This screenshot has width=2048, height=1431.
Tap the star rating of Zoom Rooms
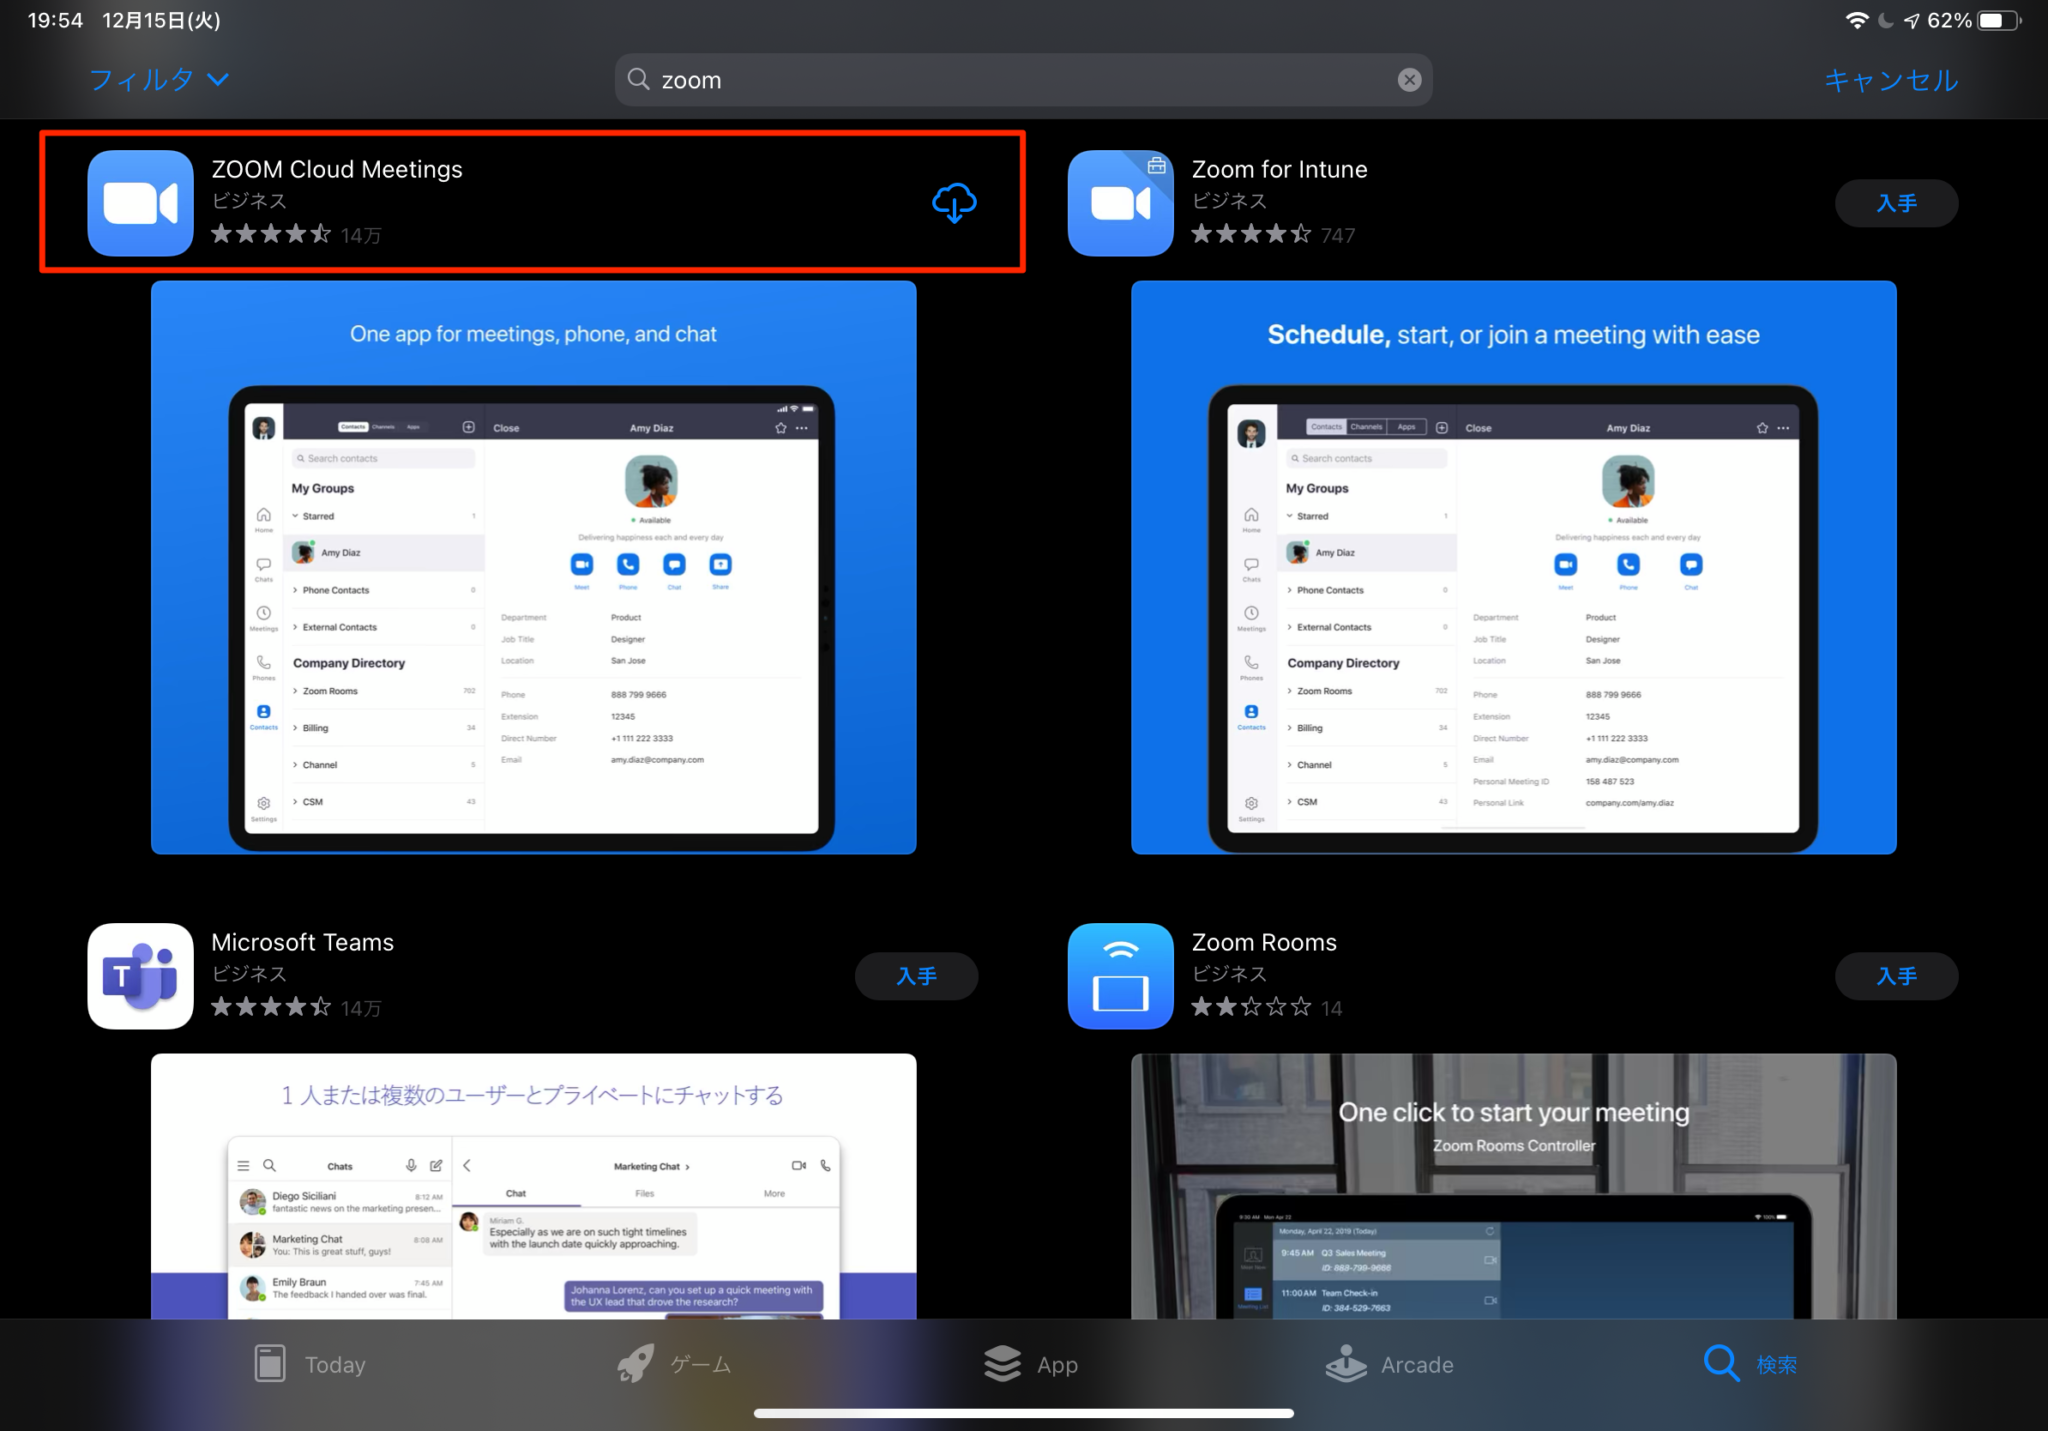1251,1007
